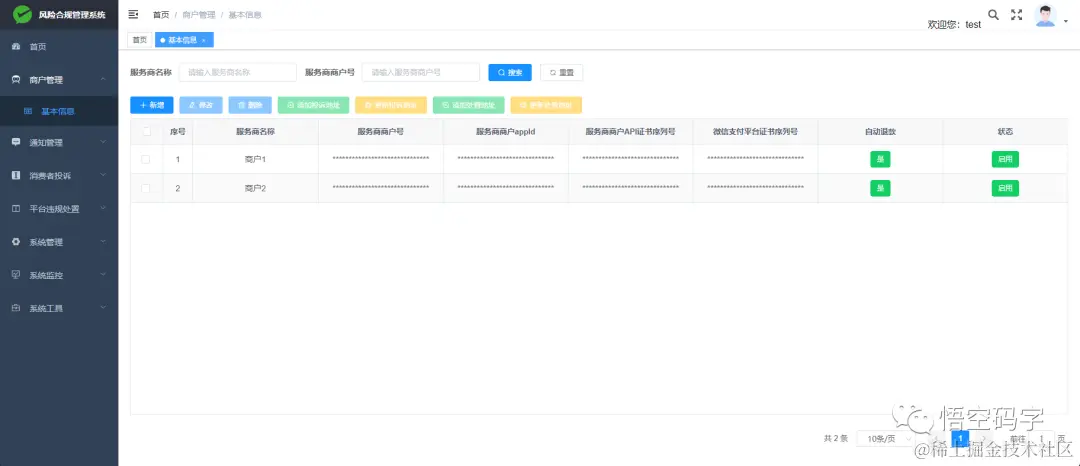
Task: Click the 商户2 name cell
Action: [255, 188]
